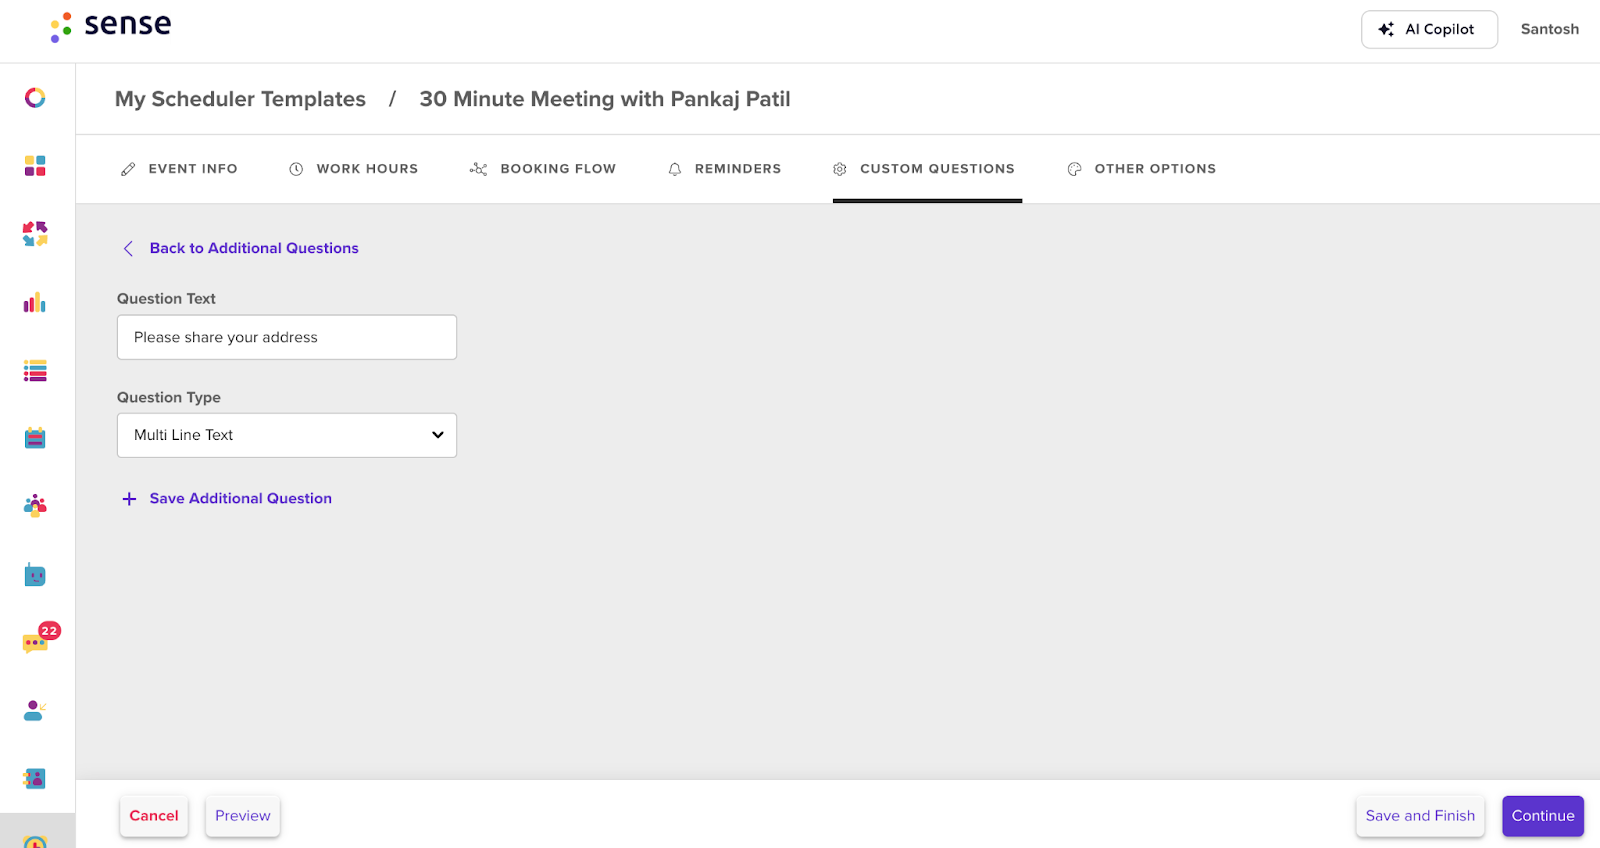The image size is (1600, 848).
Task: Click the bar chart analytics sidebar icon
Action: click(35, 302)
